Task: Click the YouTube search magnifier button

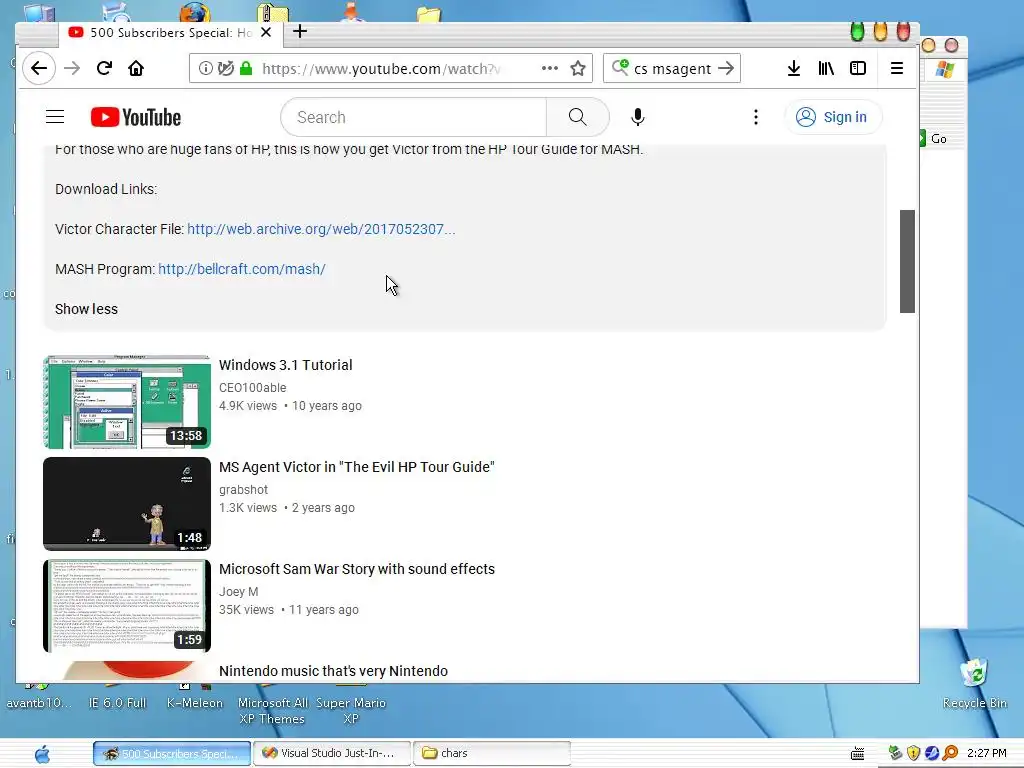Action: point(577,117)
